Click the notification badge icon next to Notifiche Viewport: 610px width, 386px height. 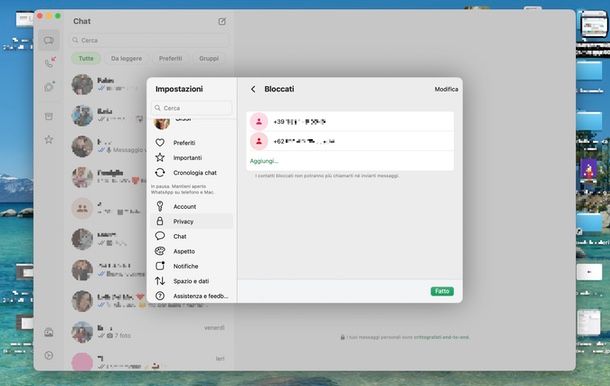160,266
